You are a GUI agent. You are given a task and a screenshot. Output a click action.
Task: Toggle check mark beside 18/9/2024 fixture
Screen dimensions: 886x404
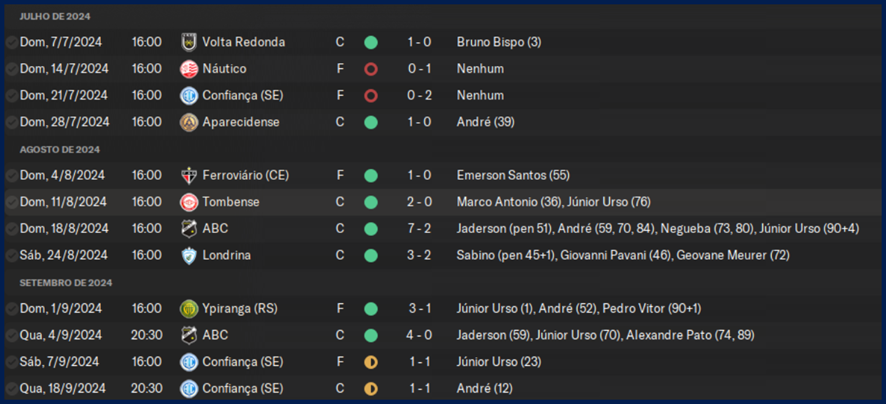(x=11, y=388)
